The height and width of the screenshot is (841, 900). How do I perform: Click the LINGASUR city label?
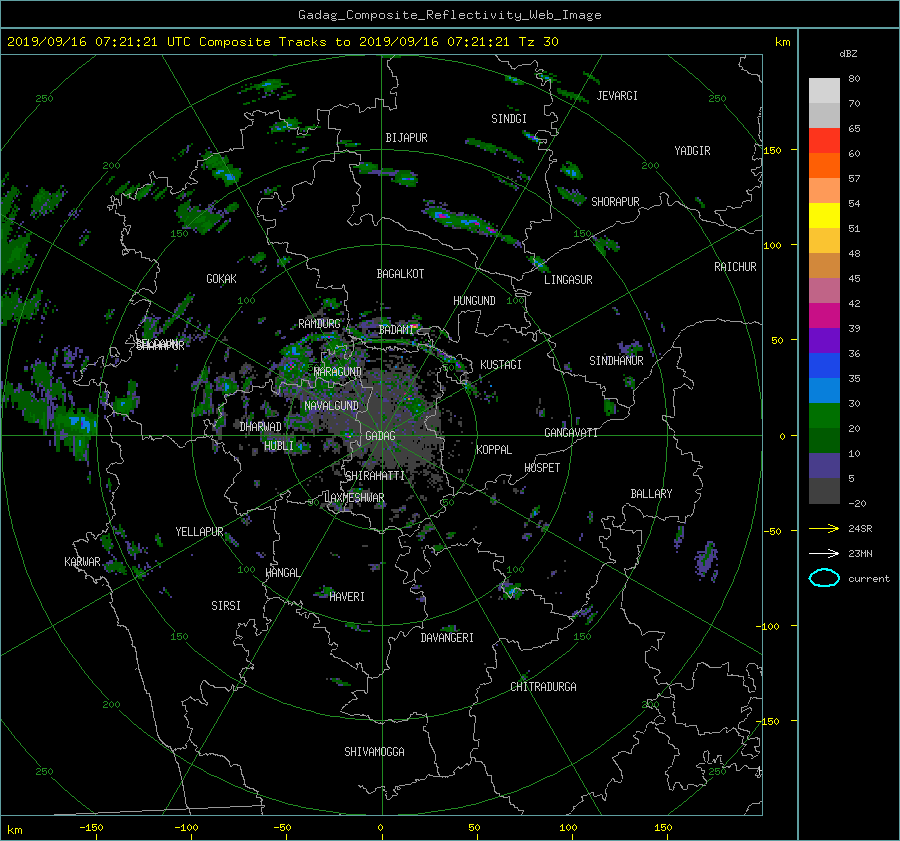568,280
